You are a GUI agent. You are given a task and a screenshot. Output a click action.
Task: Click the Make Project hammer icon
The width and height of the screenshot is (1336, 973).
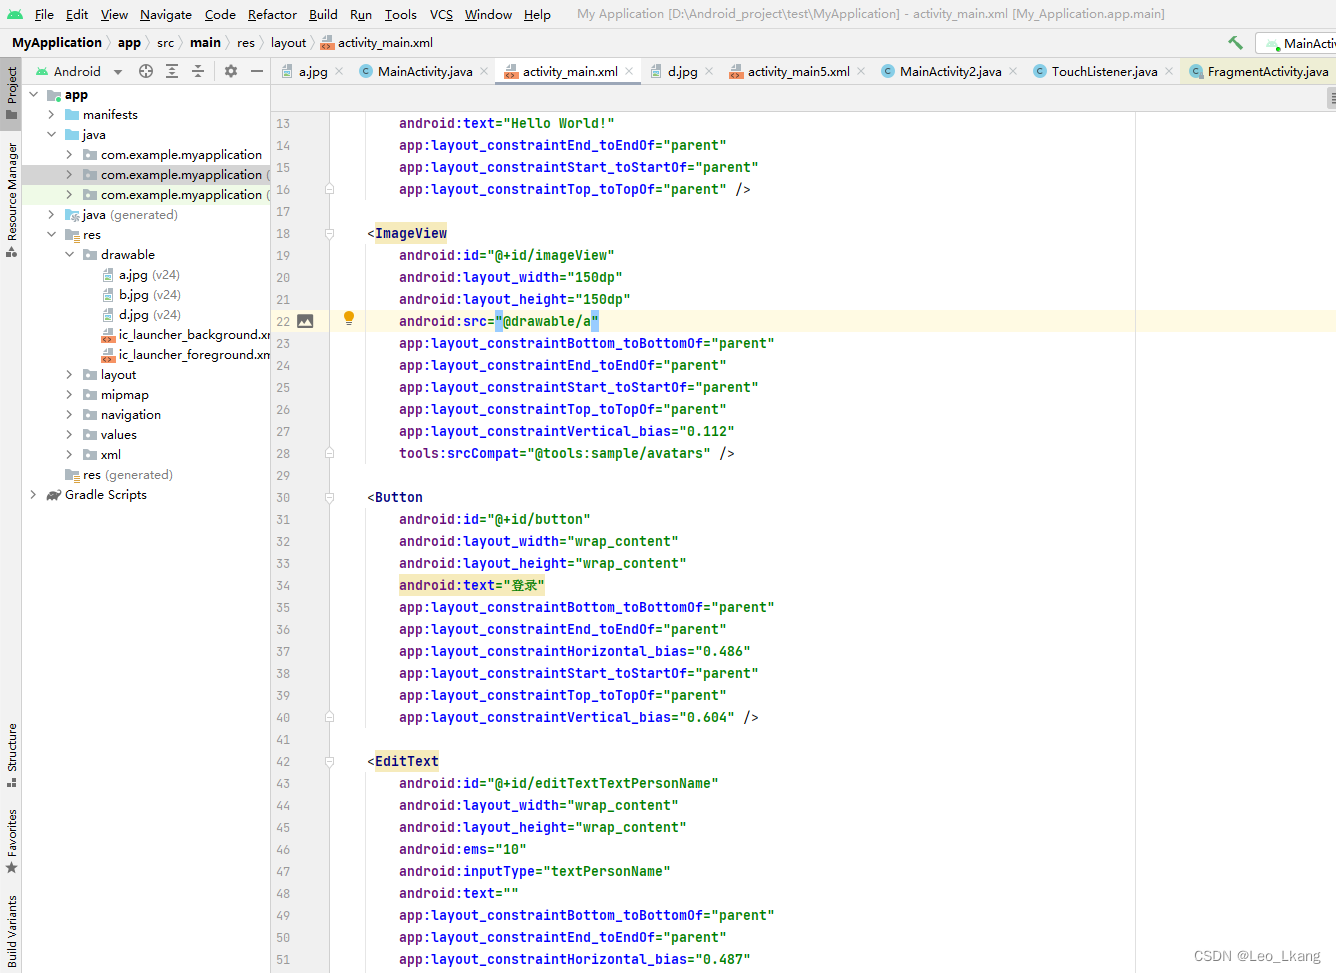(1235, 42)
